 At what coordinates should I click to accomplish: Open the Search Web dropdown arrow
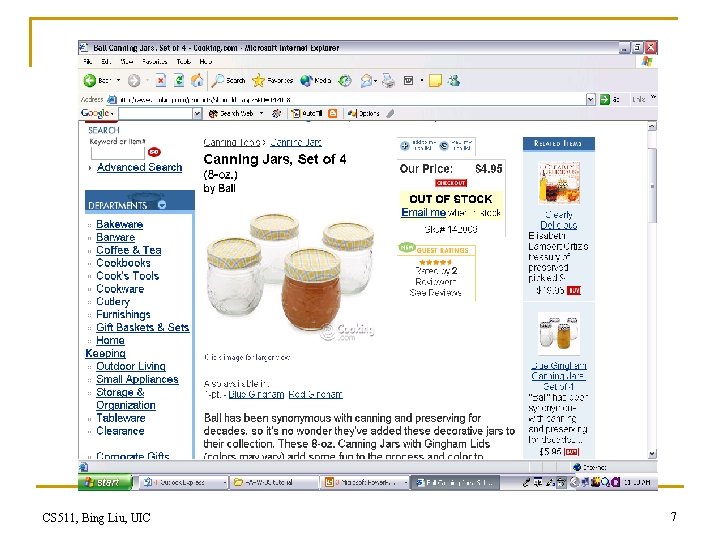[261, 113]
